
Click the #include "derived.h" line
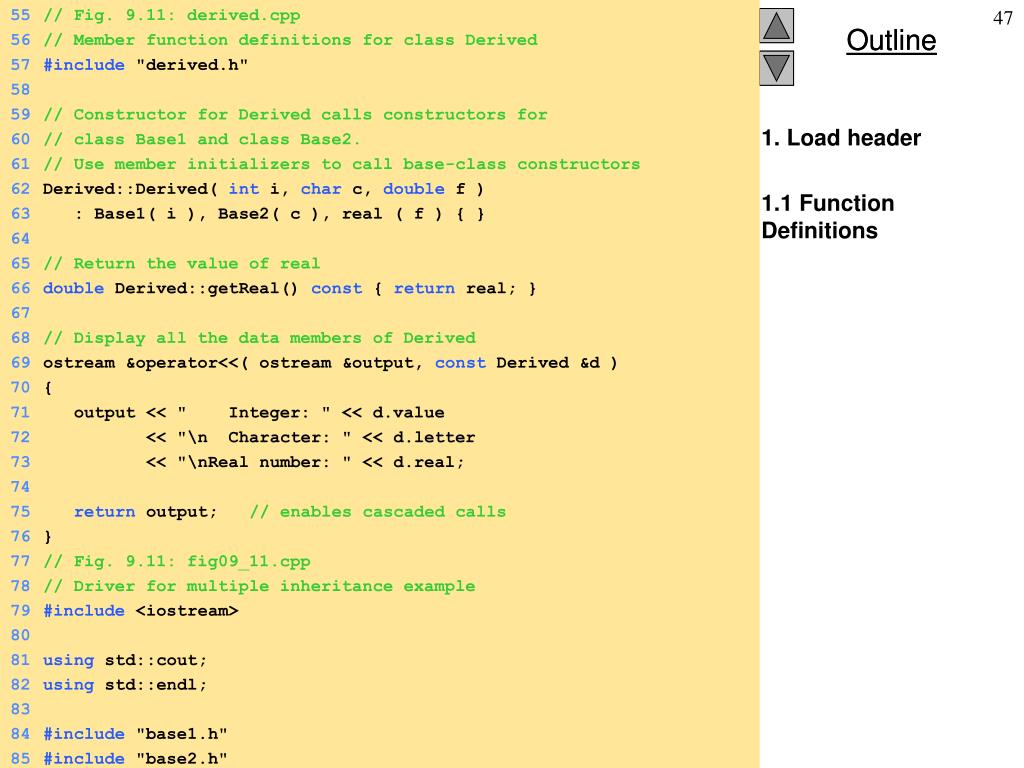(x=146, y=65)
